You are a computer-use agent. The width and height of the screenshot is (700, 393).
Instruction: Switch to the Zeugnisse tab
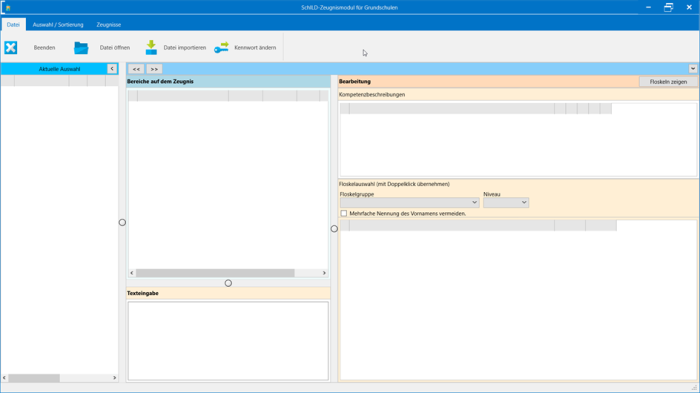108,25
